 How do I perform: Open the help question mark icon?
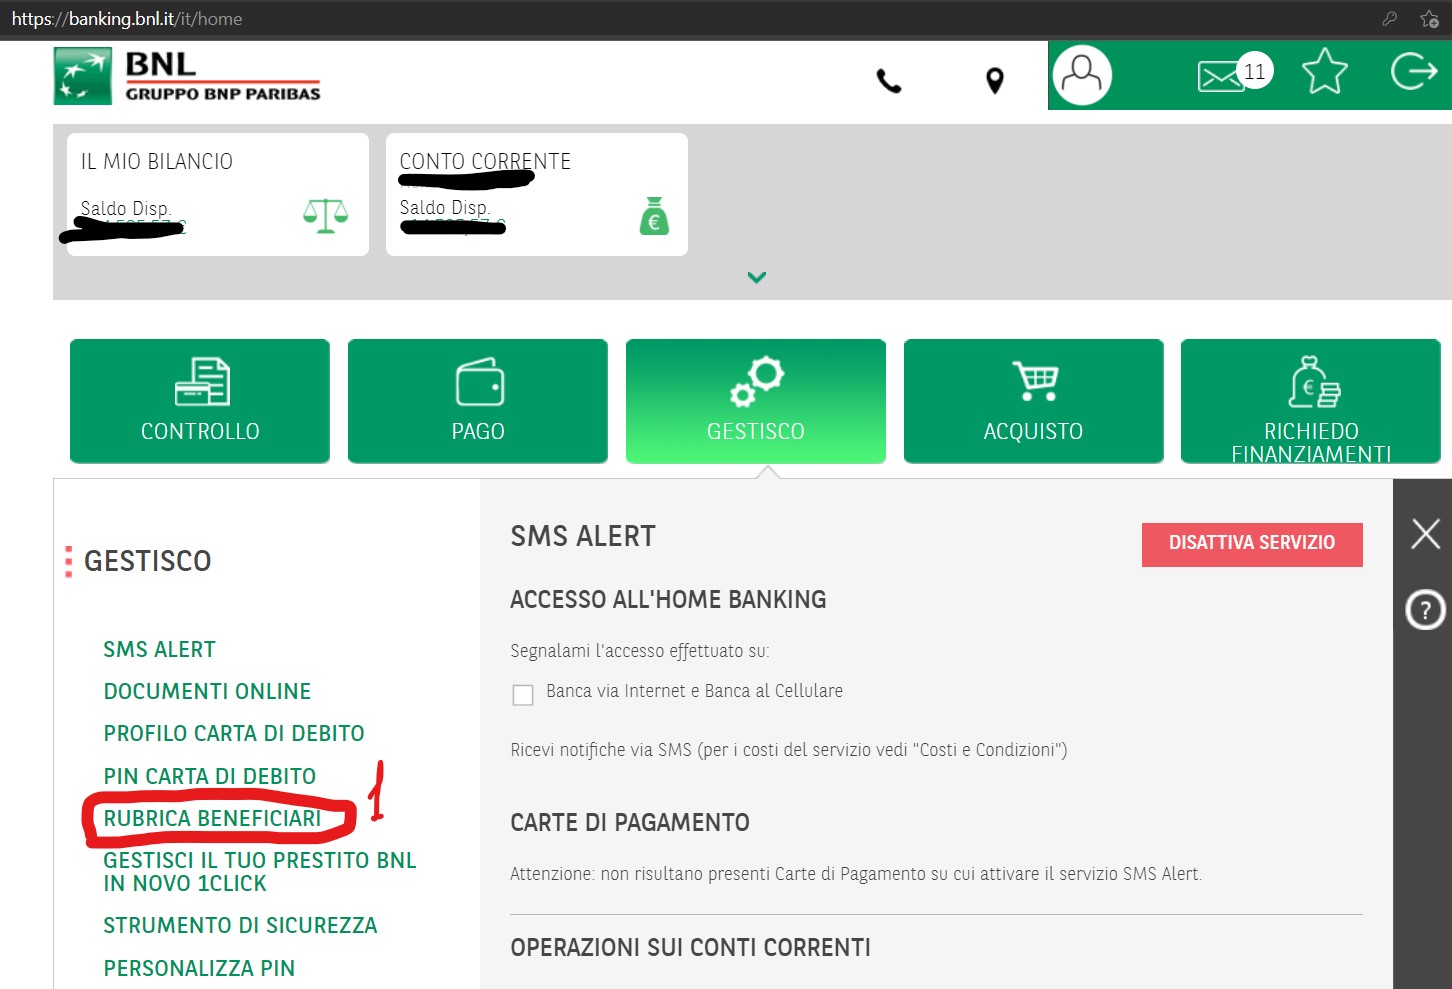1425,609
